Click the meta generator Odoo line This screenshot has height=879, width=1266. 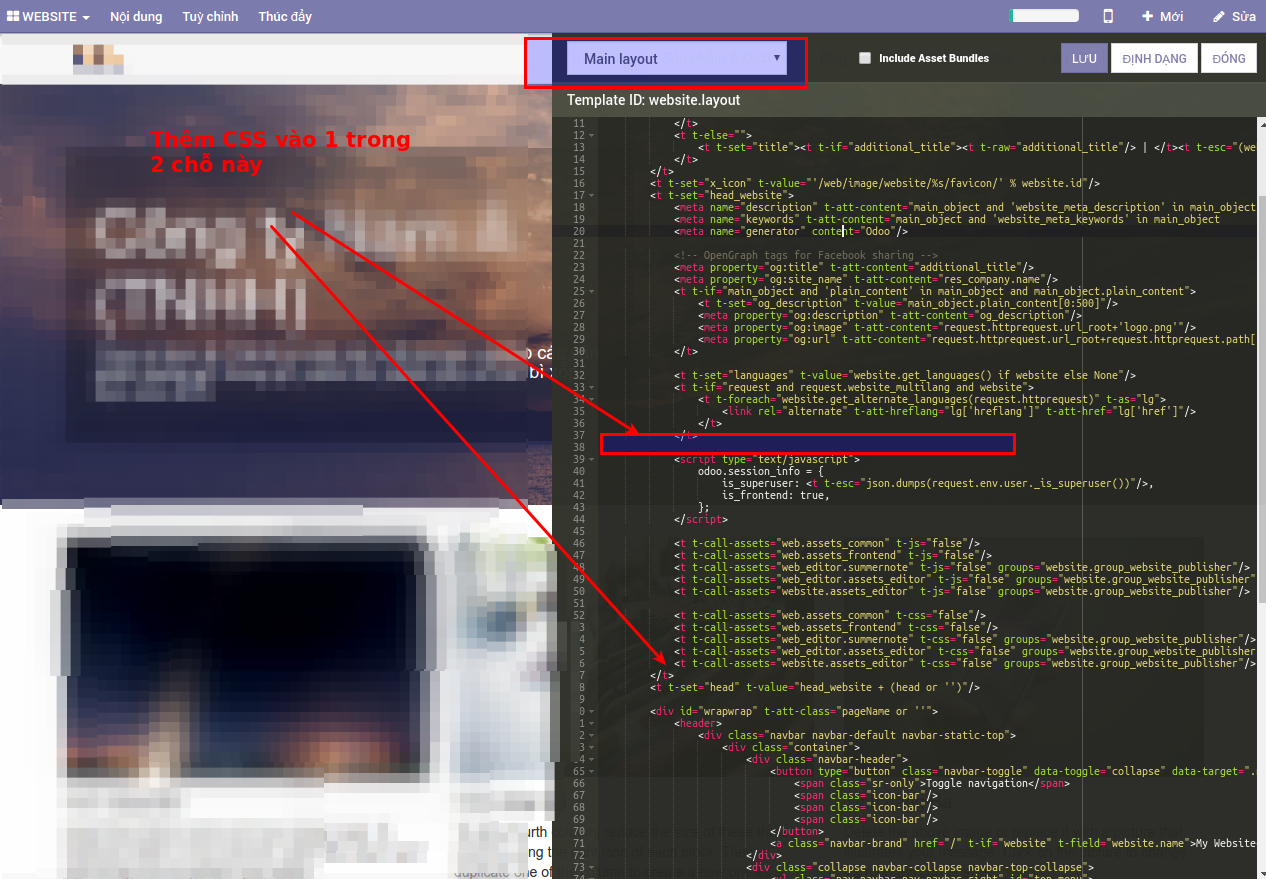pyautogui.click(x=791, y=231)
